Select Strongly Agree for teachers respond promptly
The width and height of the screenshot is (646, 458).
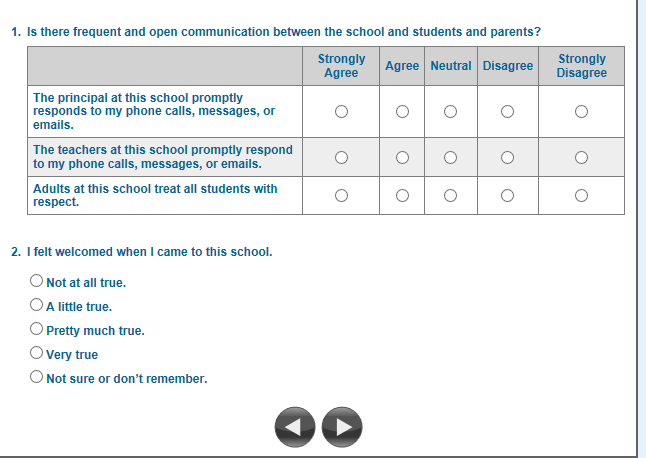pos(341,157)
